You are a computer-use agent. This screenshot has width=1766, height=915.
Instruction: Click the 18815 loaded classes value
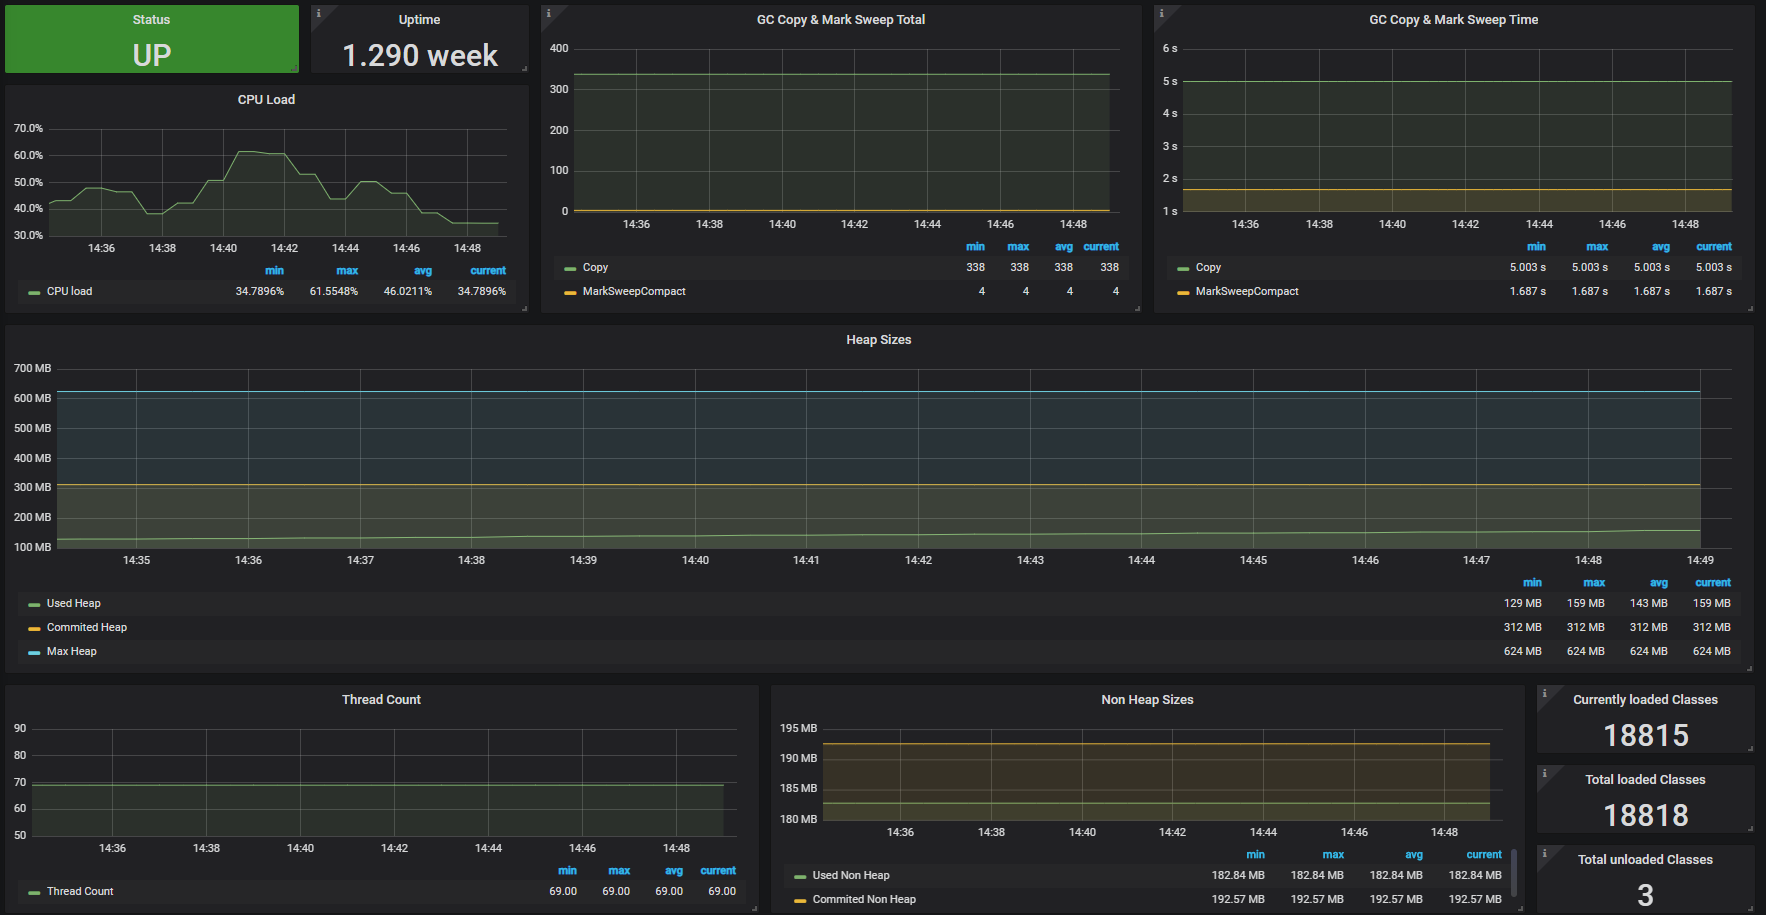(x=1646, y=735)
